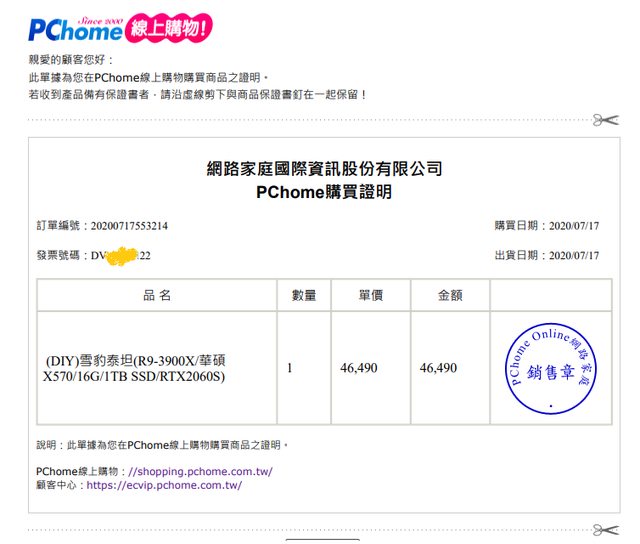Click the quantity value 1
This screenshot has height=544, width=640.
290,368
